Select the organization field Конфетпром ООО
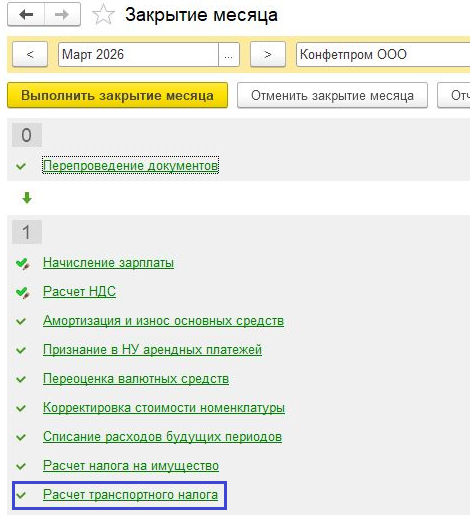Viewport: 470px width, 515px height. (383, 54)
